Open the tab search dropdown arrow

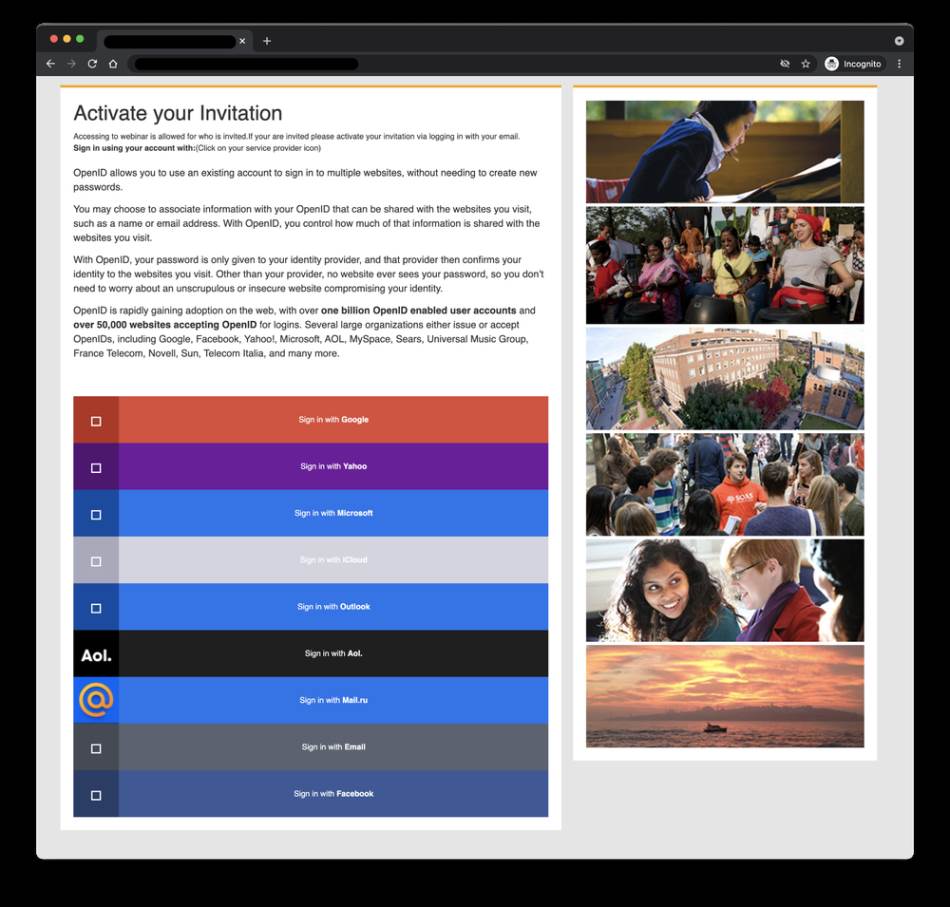click(x=899, y=41)
